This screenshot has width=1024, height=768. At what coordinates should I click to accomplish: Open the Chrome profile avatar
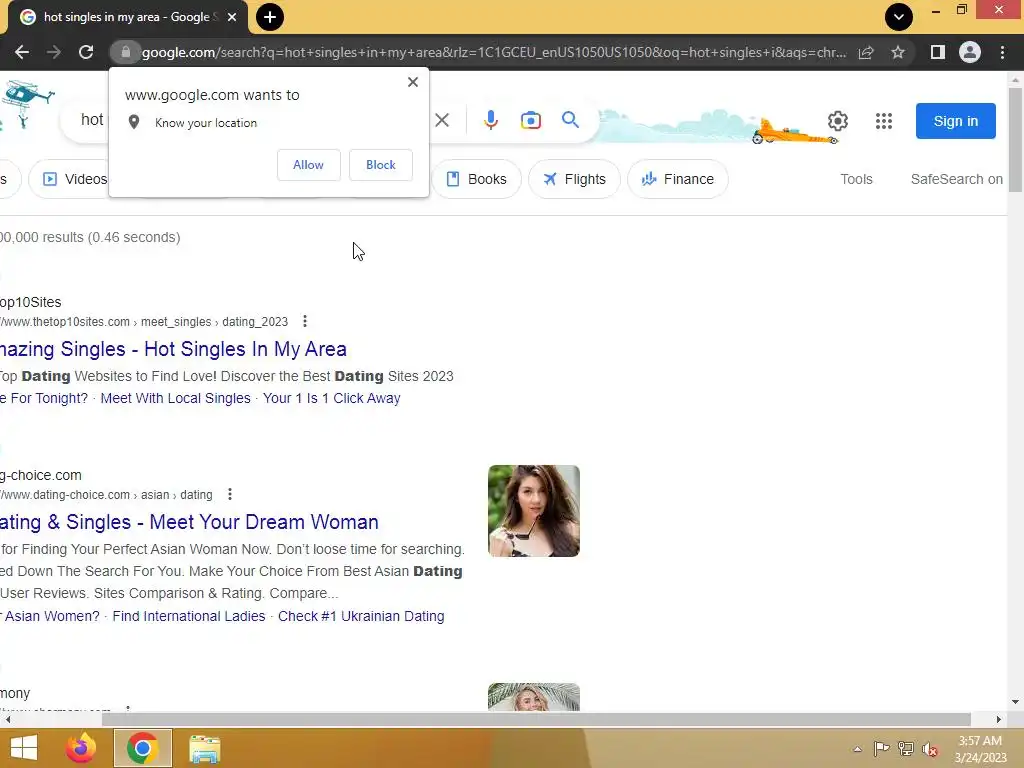pyautogui.click(x=970, y=52)
